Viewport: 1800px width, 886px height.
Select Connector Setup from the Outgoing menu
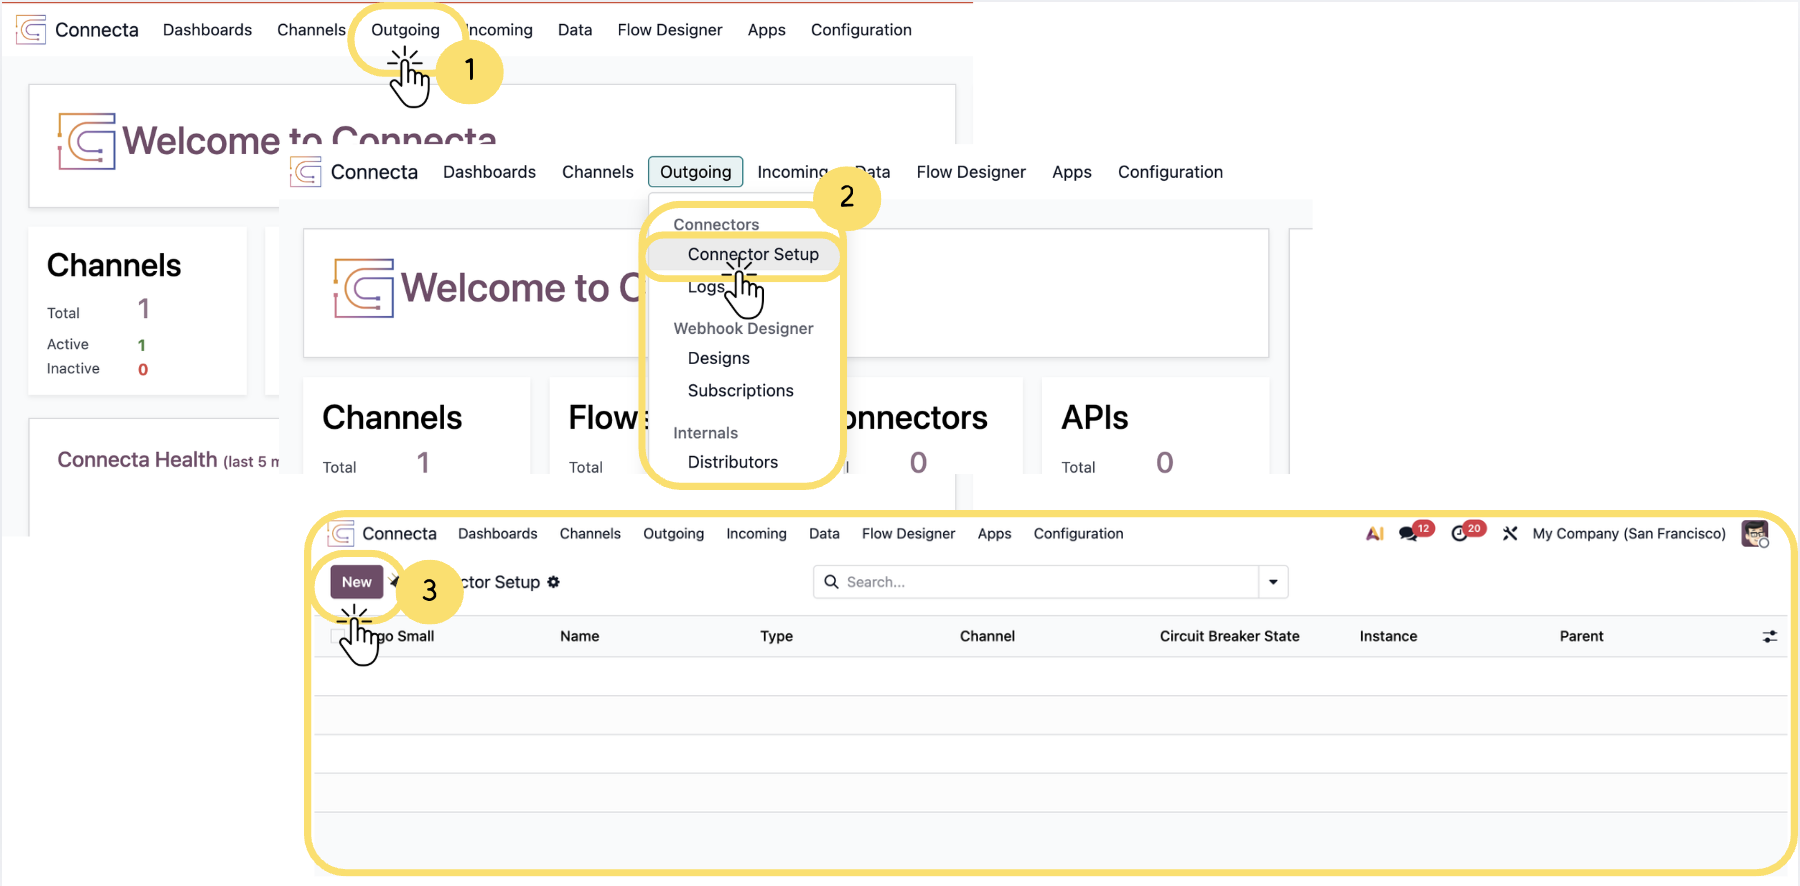(752, 255)
